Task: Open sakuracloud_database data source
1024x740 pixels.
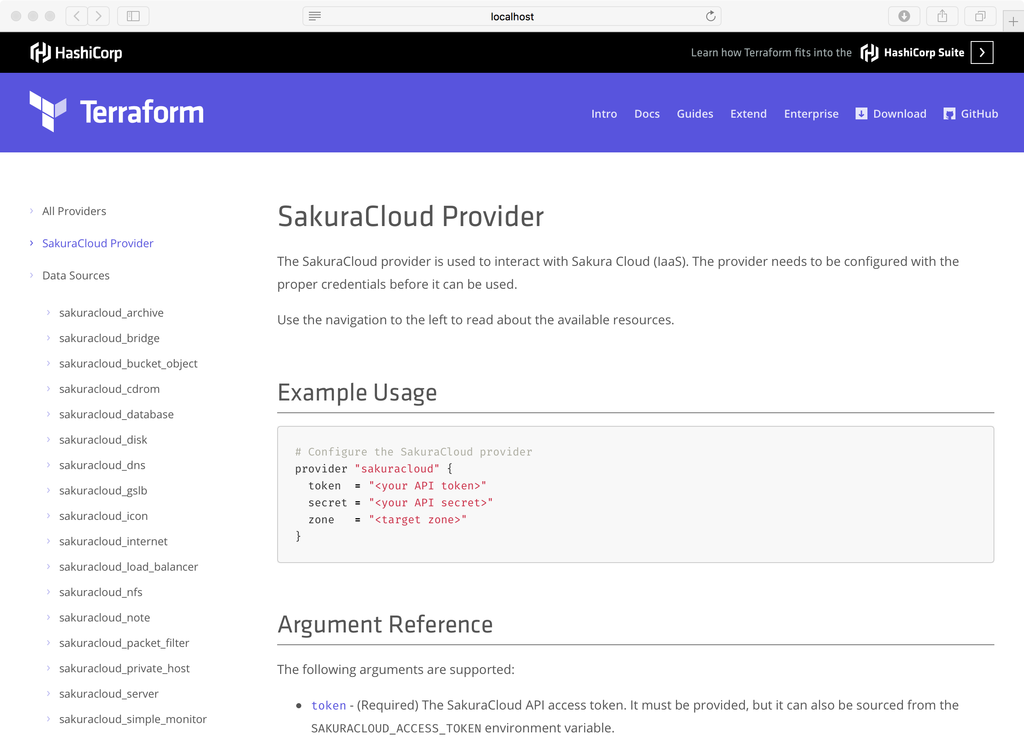Action: coord(116,415)
